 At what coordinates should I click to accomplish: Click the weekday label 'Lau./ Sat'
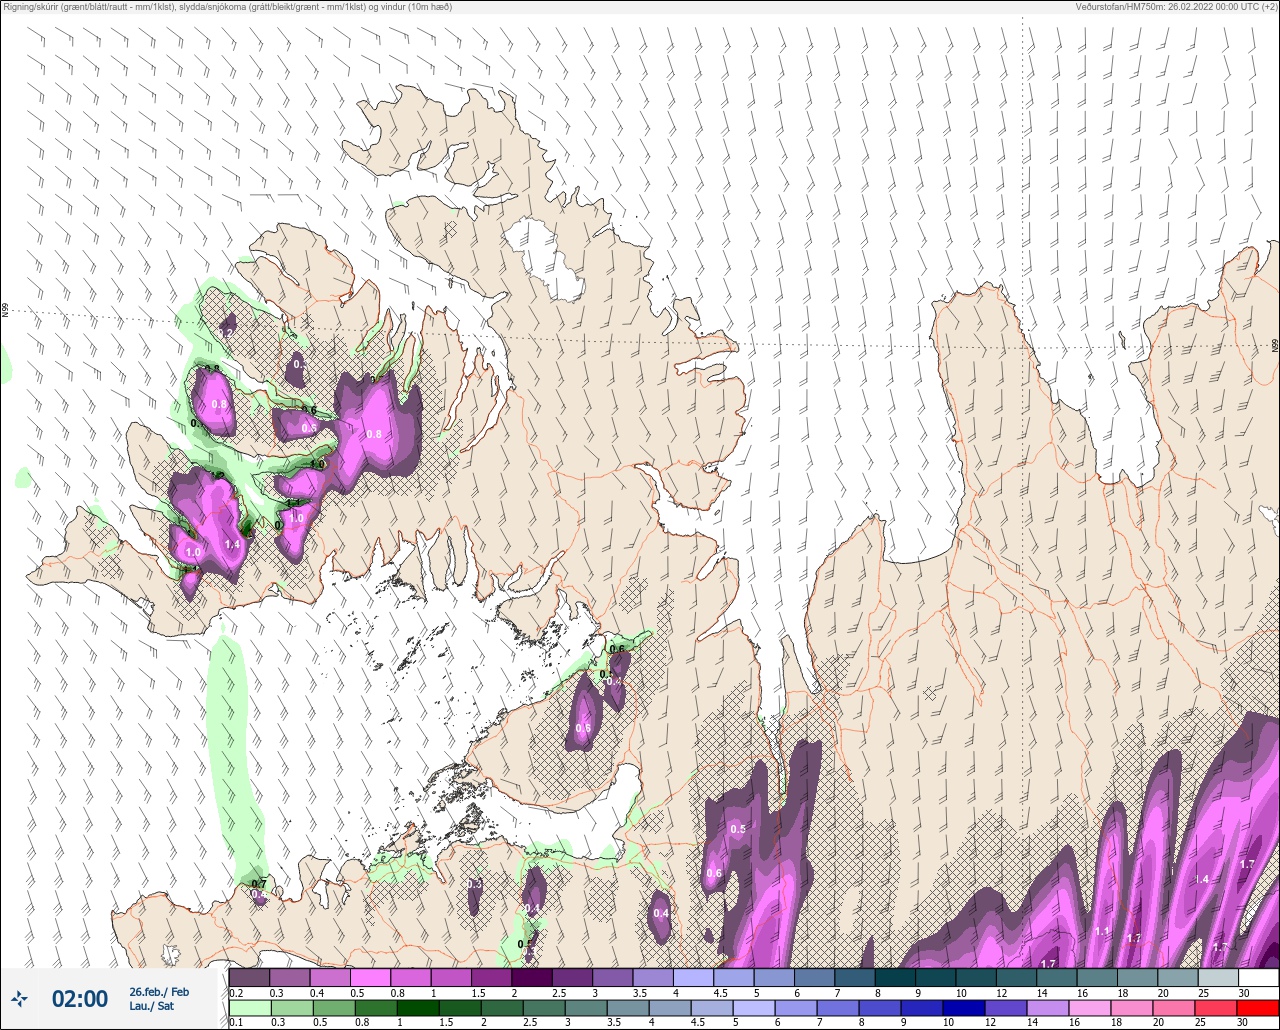click(x=152, y=1006)
